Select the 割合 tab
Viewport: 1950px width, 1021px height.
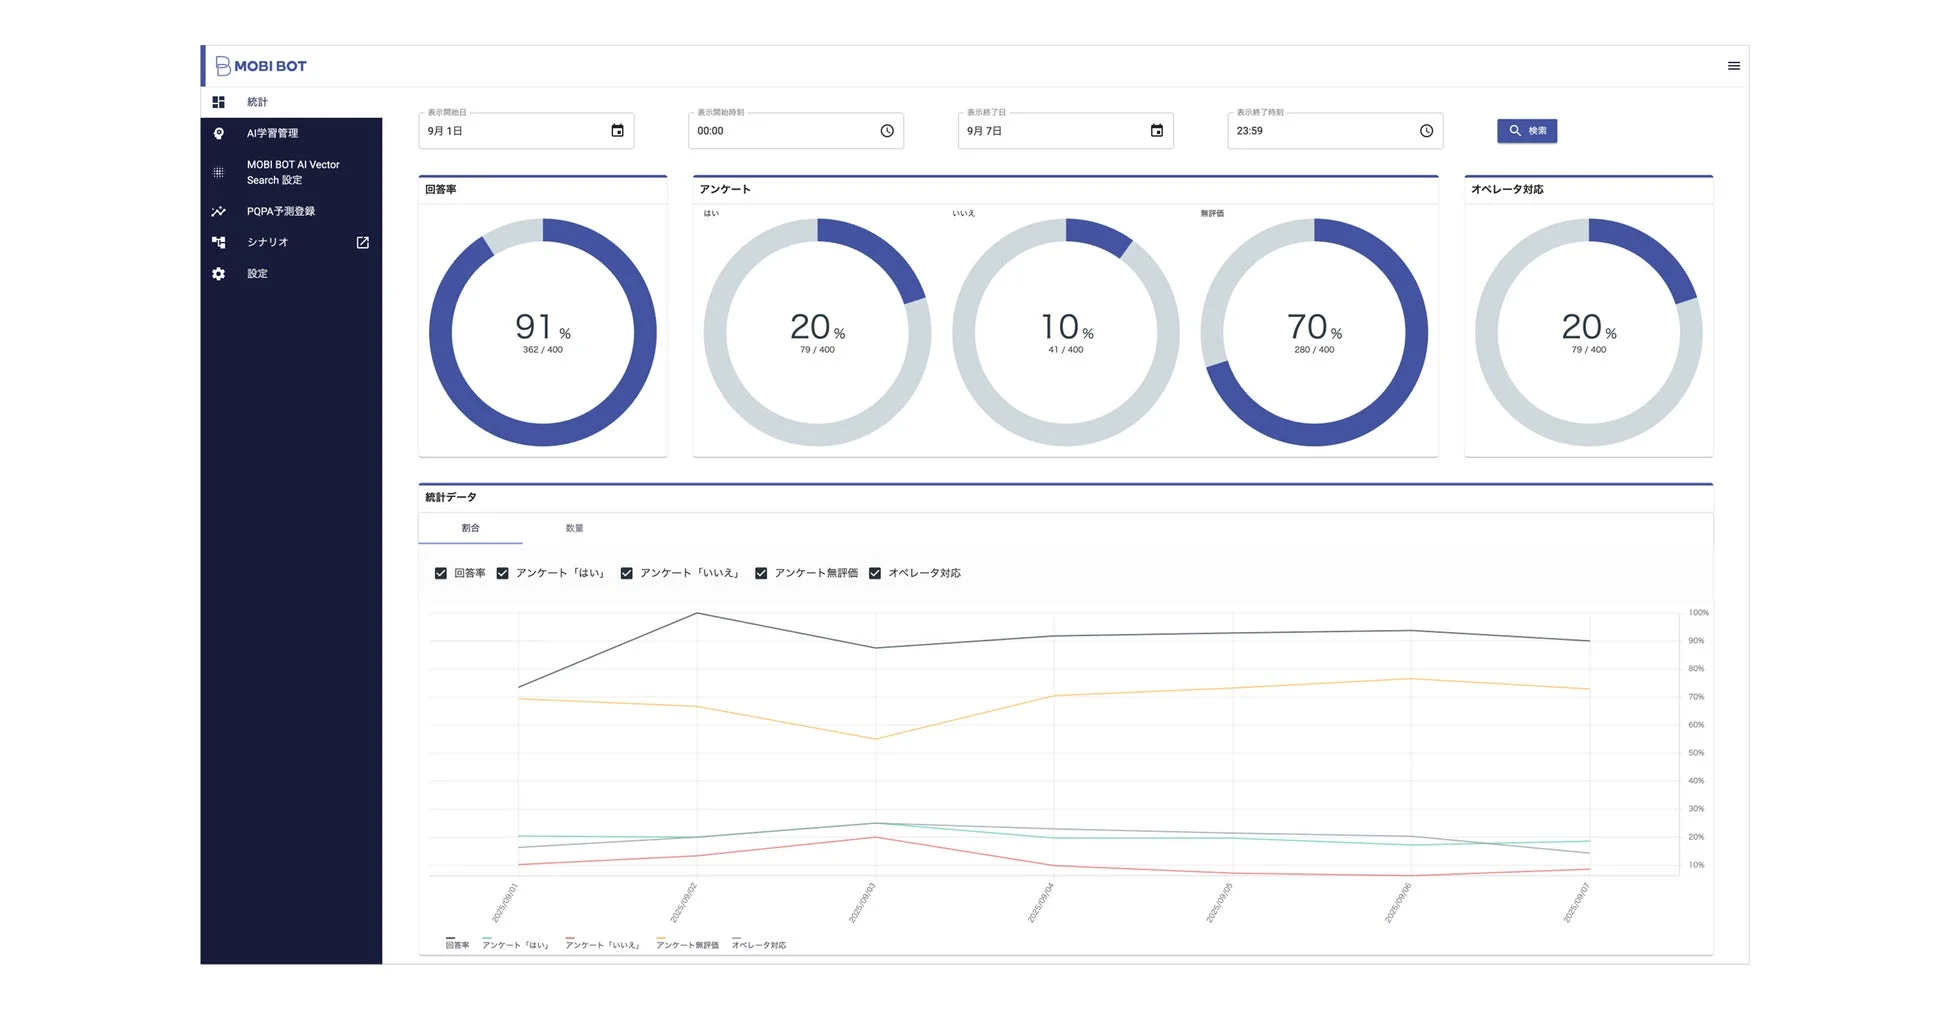tap(470, 528)
